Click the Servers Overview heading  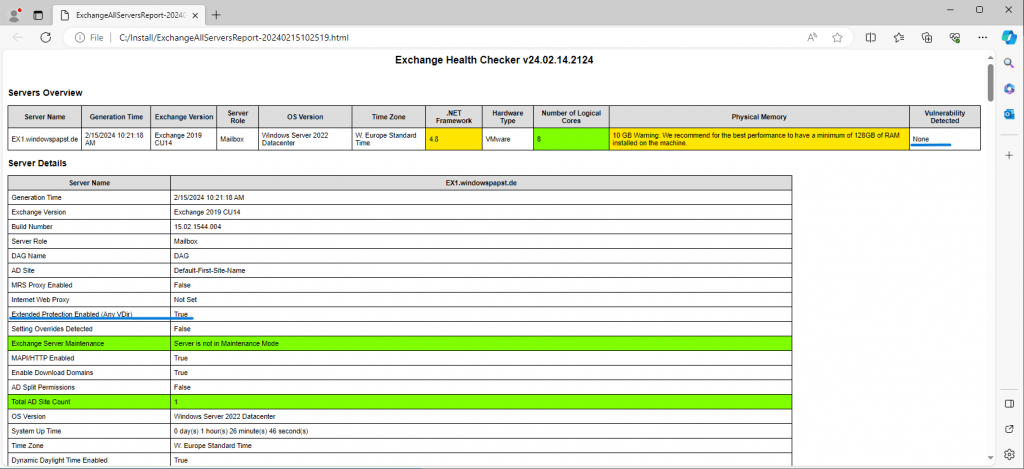click(x=45, y=93)
